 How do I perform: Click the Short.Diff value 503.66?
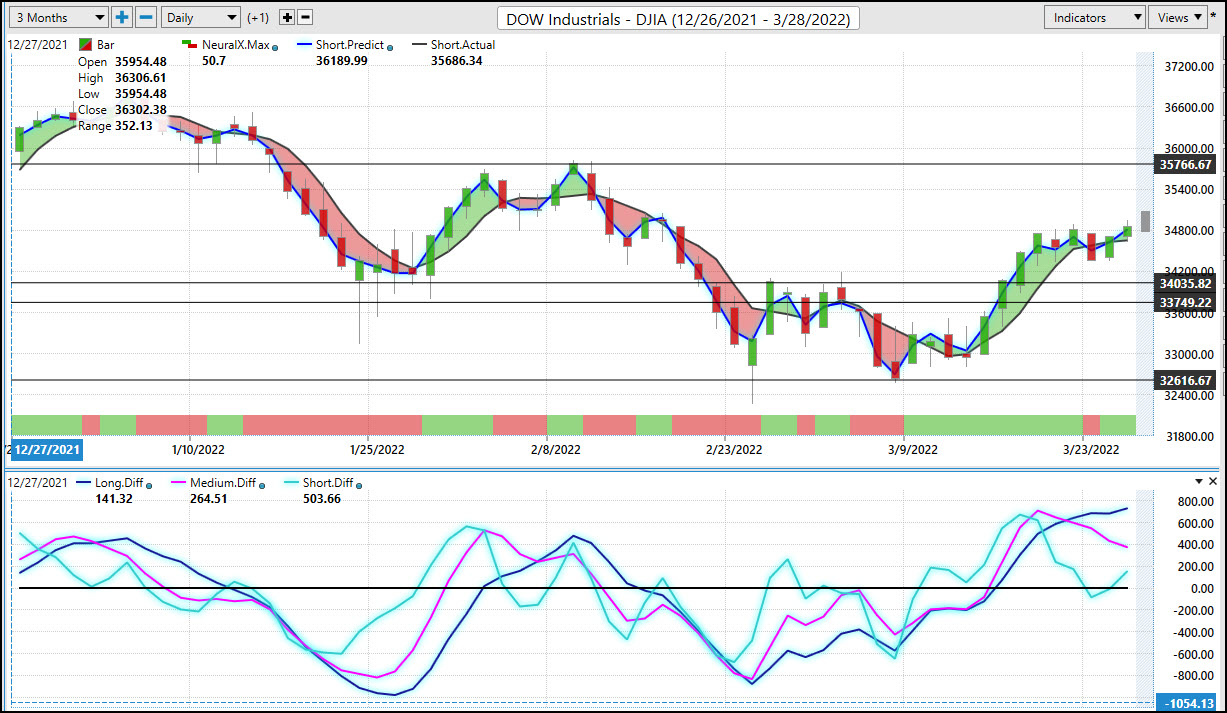320,498
